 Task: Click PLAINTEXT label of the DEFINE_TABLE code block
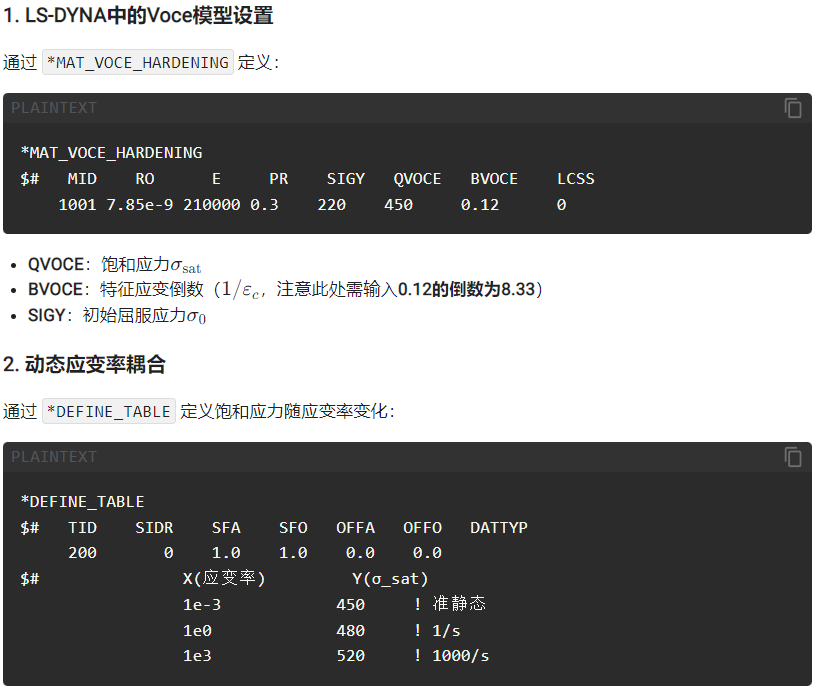click(x=54, y=457)
